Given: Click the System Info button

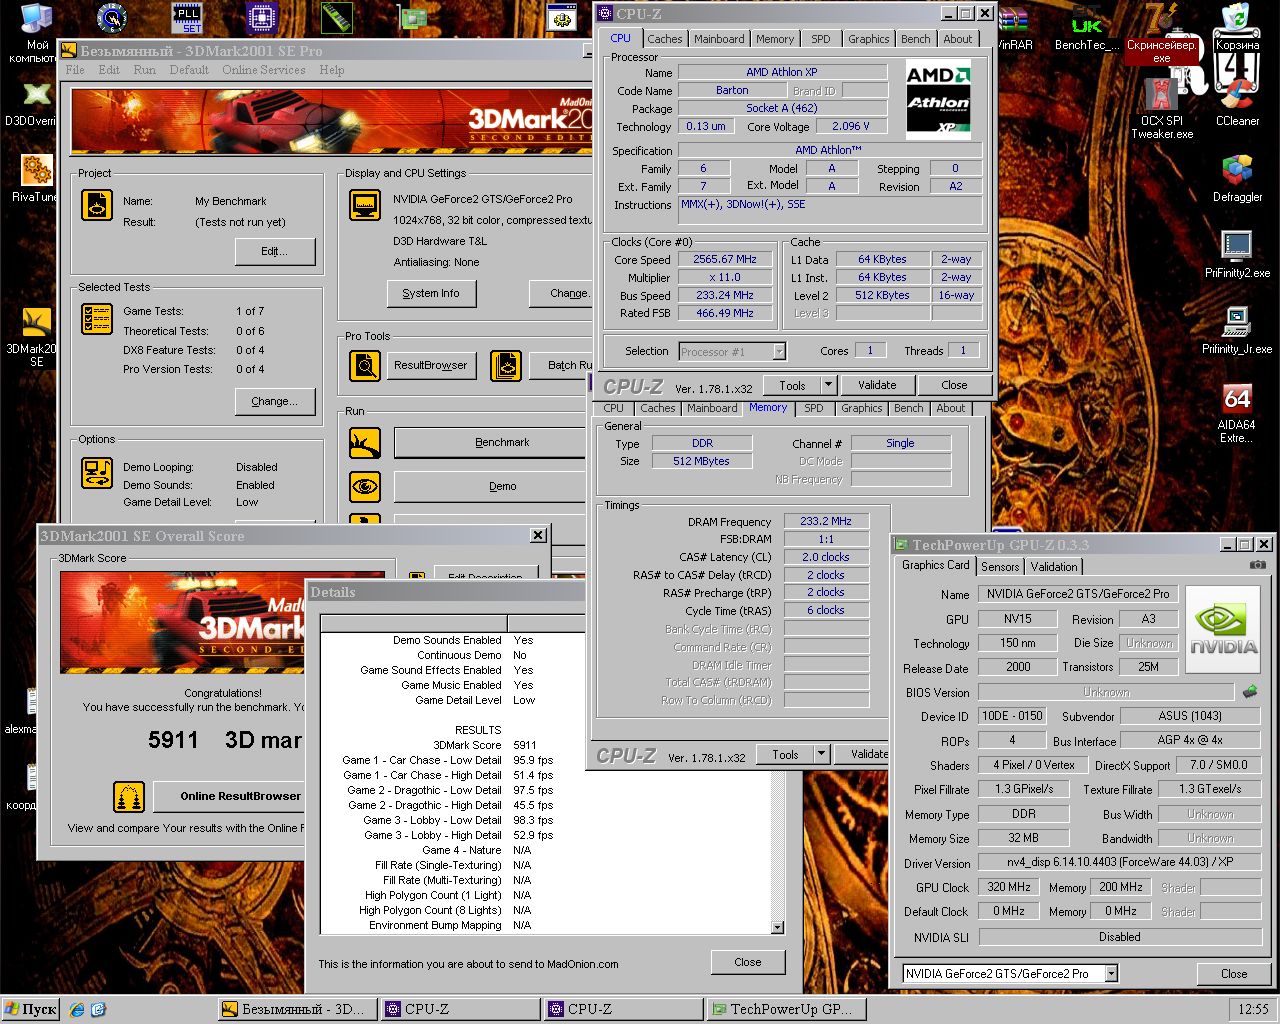Looking at the screenshot, I should pos(431,293).
